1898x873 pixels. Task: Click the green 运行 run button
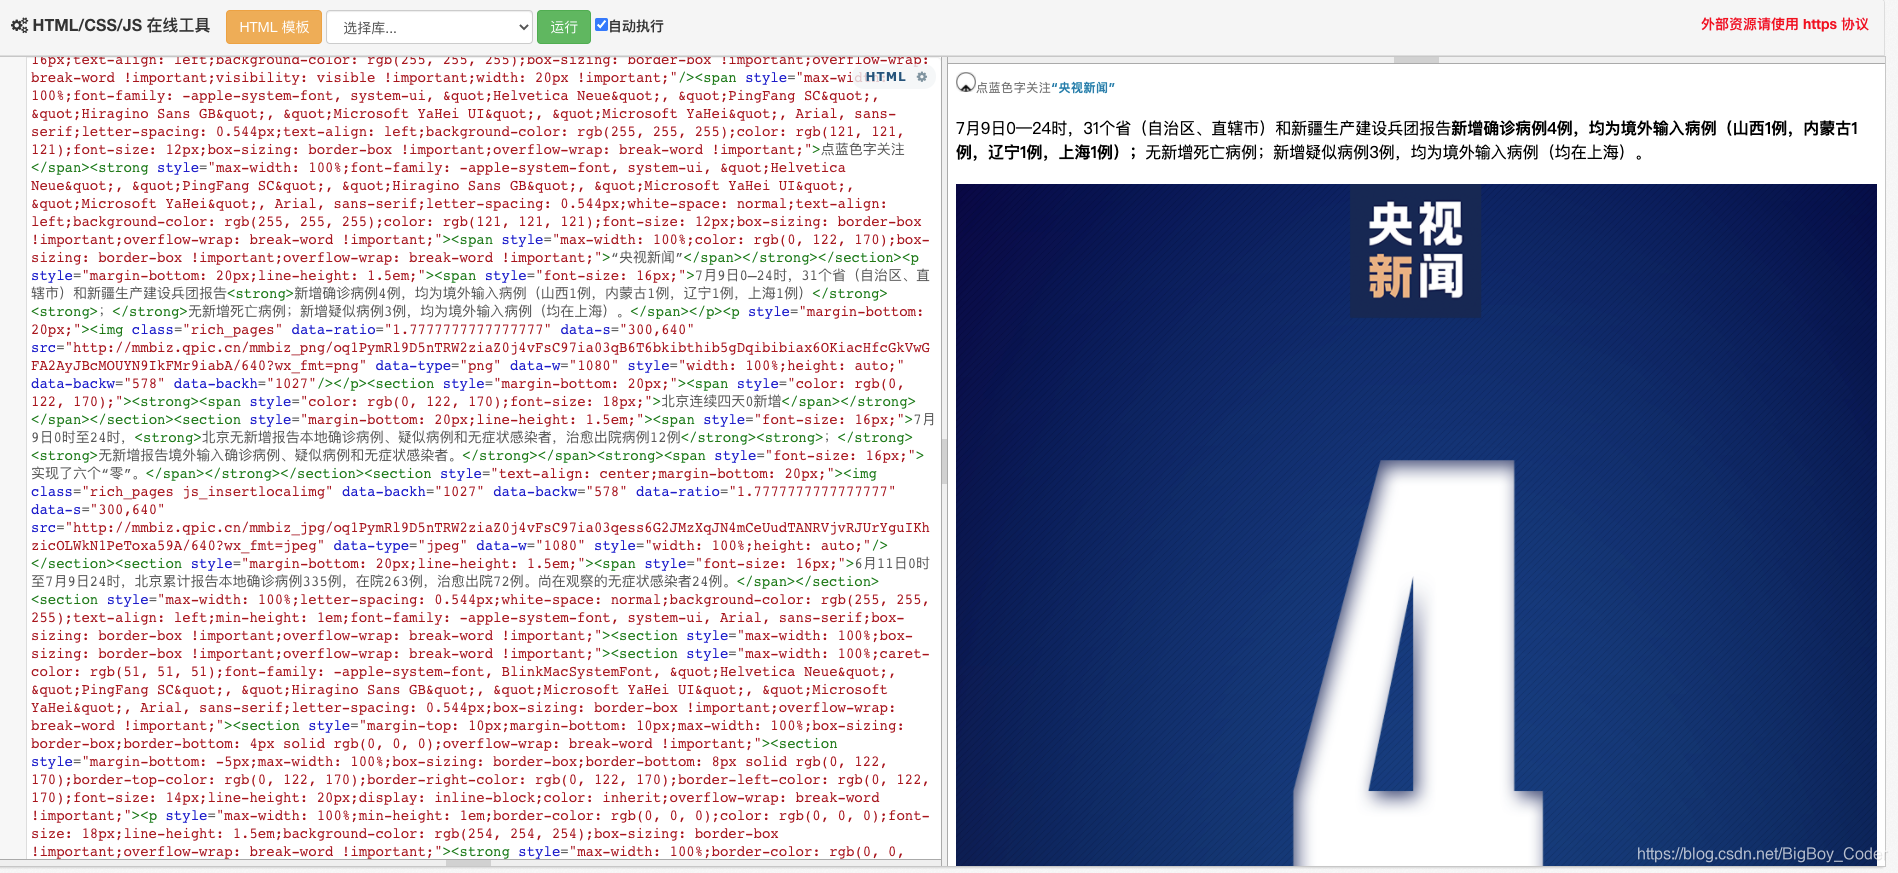[564, 27]
